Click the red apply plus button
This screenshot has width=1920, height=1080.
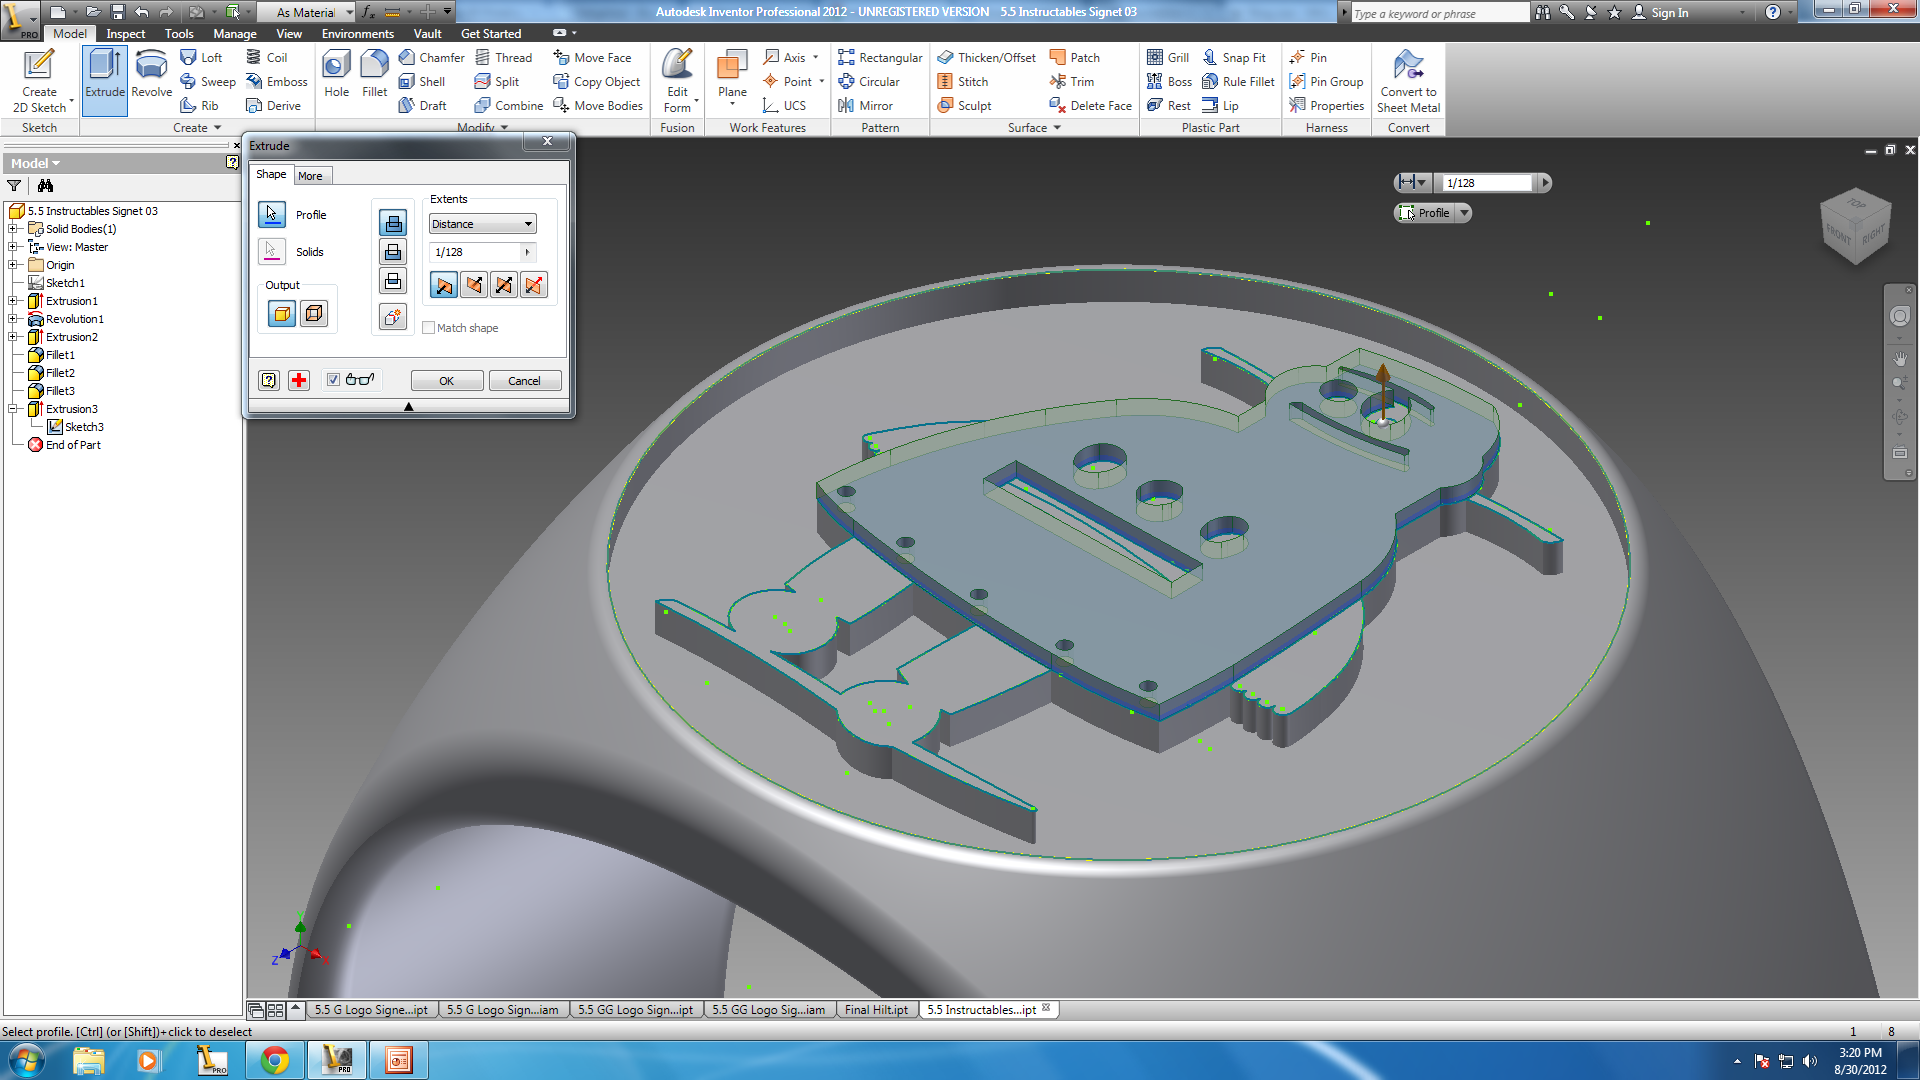[x=299, y=380]
